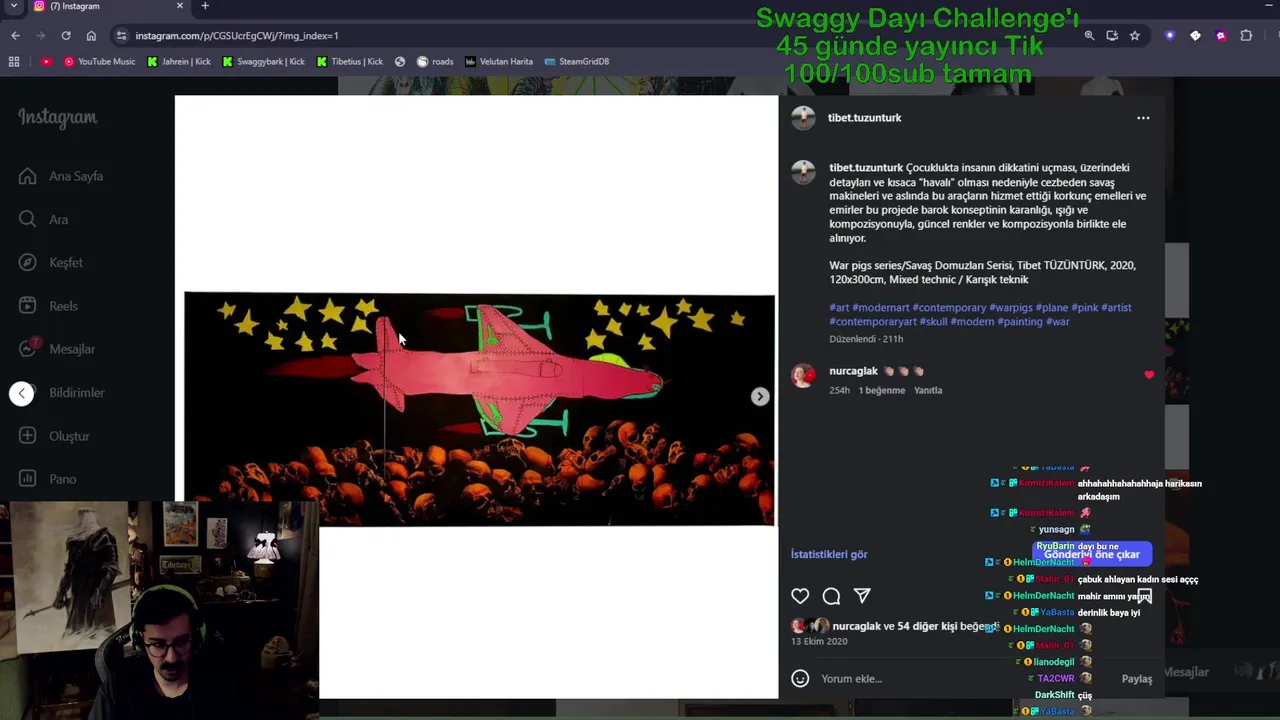Image resolution: width=1280 pixels, height=720 pixels.
Task: Open the roads bookmark
Action: click(x=435, y=61)
